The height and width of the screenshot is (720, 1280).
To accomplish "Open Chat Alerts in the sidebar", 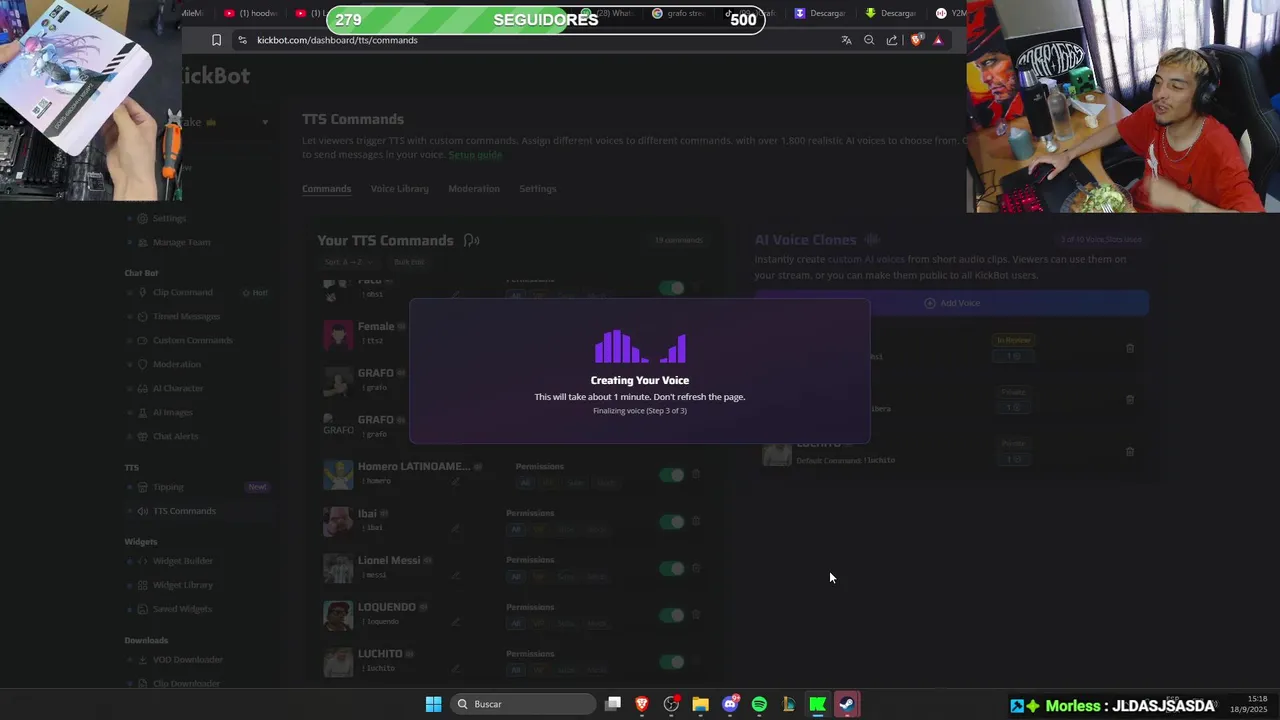I will coord(175,436).
